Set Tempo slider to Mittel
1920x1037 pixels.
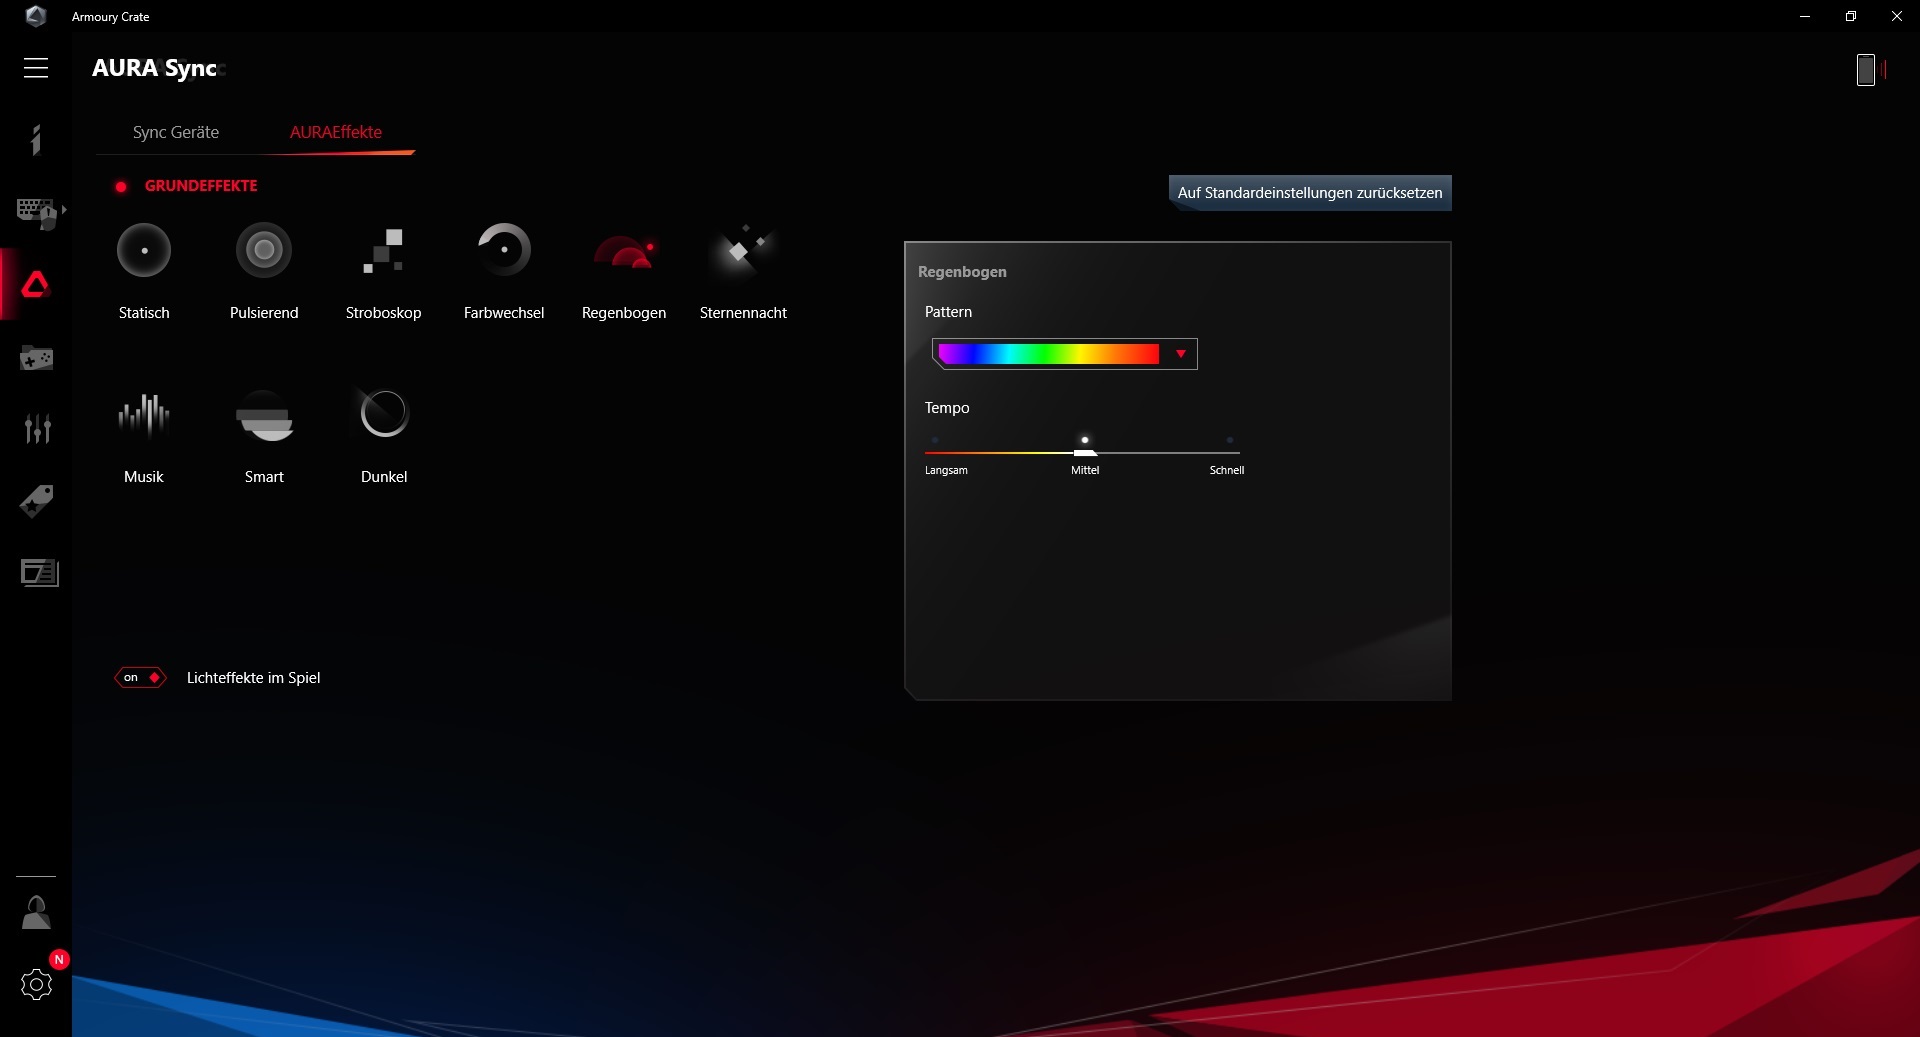coord(1085,442)
